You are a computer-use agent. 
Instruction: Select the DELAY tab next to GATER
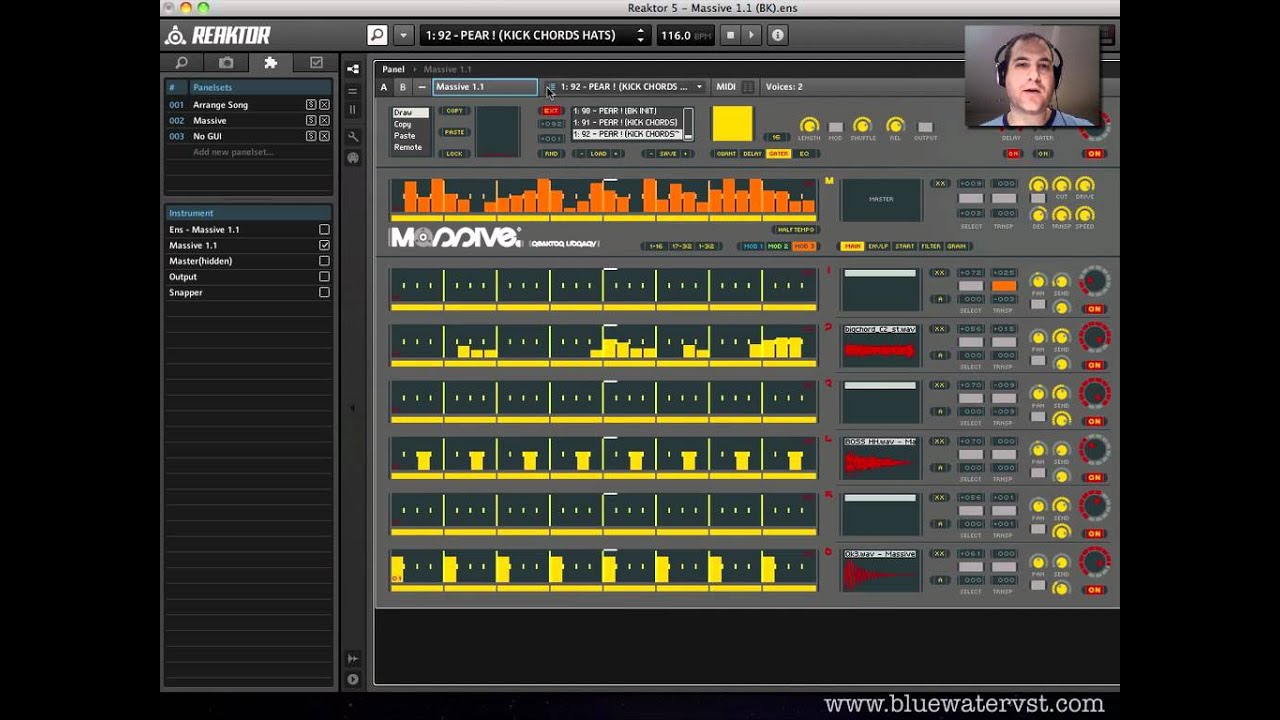point(752,154)
